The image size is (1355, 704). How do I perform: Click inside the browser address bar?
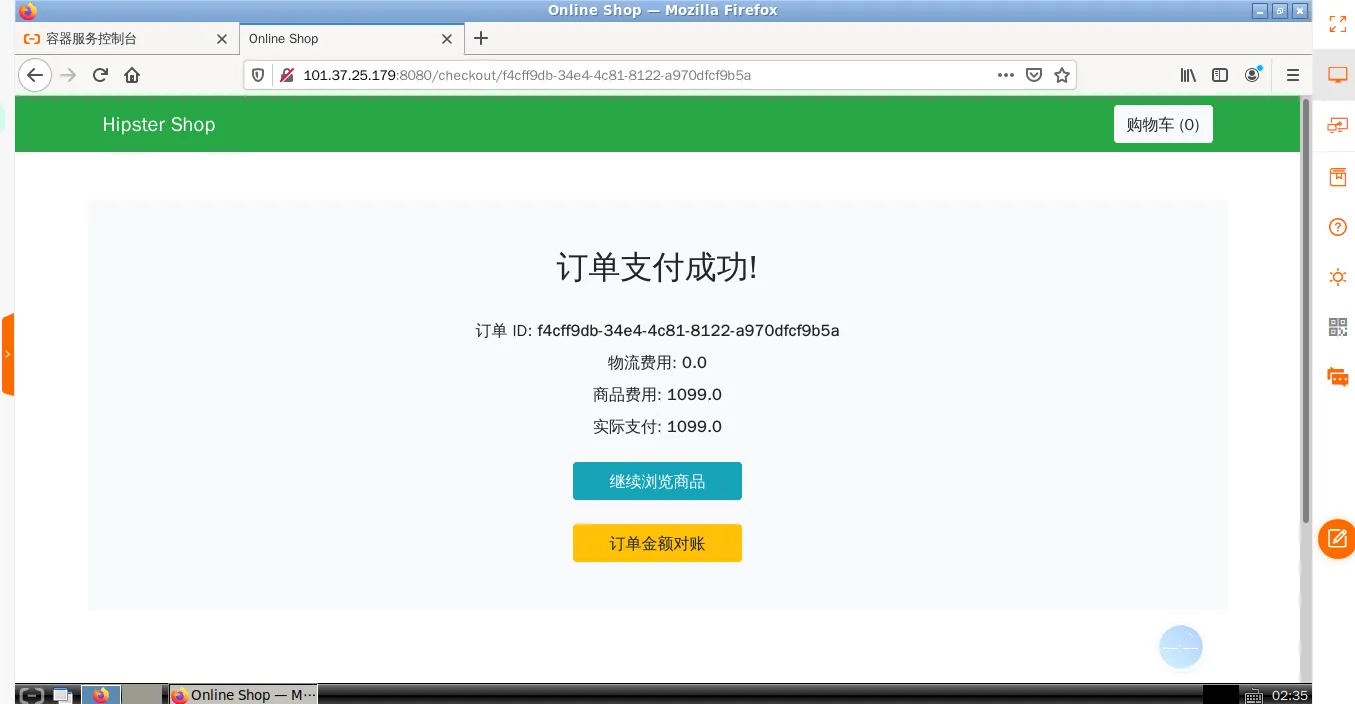[x=600, y=75]
